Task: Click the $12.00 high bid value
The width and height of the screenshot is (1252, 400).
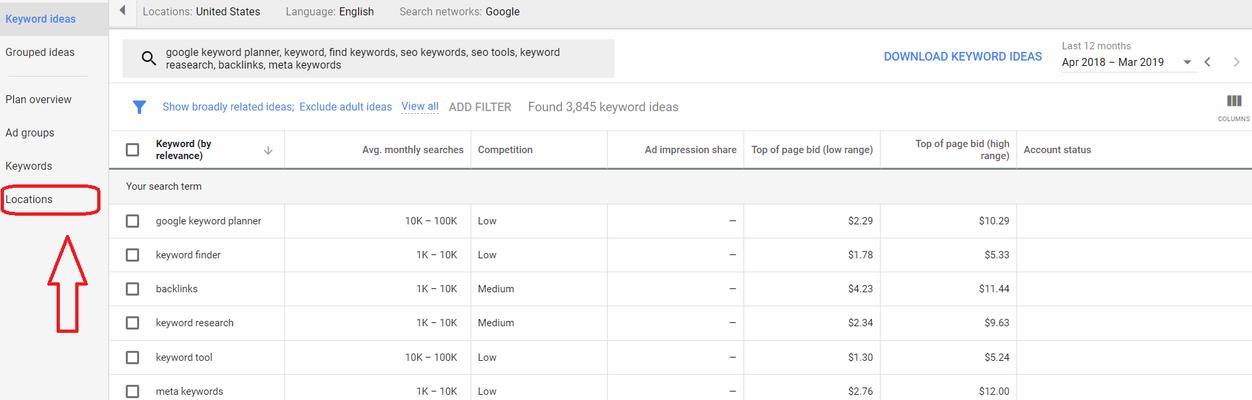Action: tap(994, 391)
